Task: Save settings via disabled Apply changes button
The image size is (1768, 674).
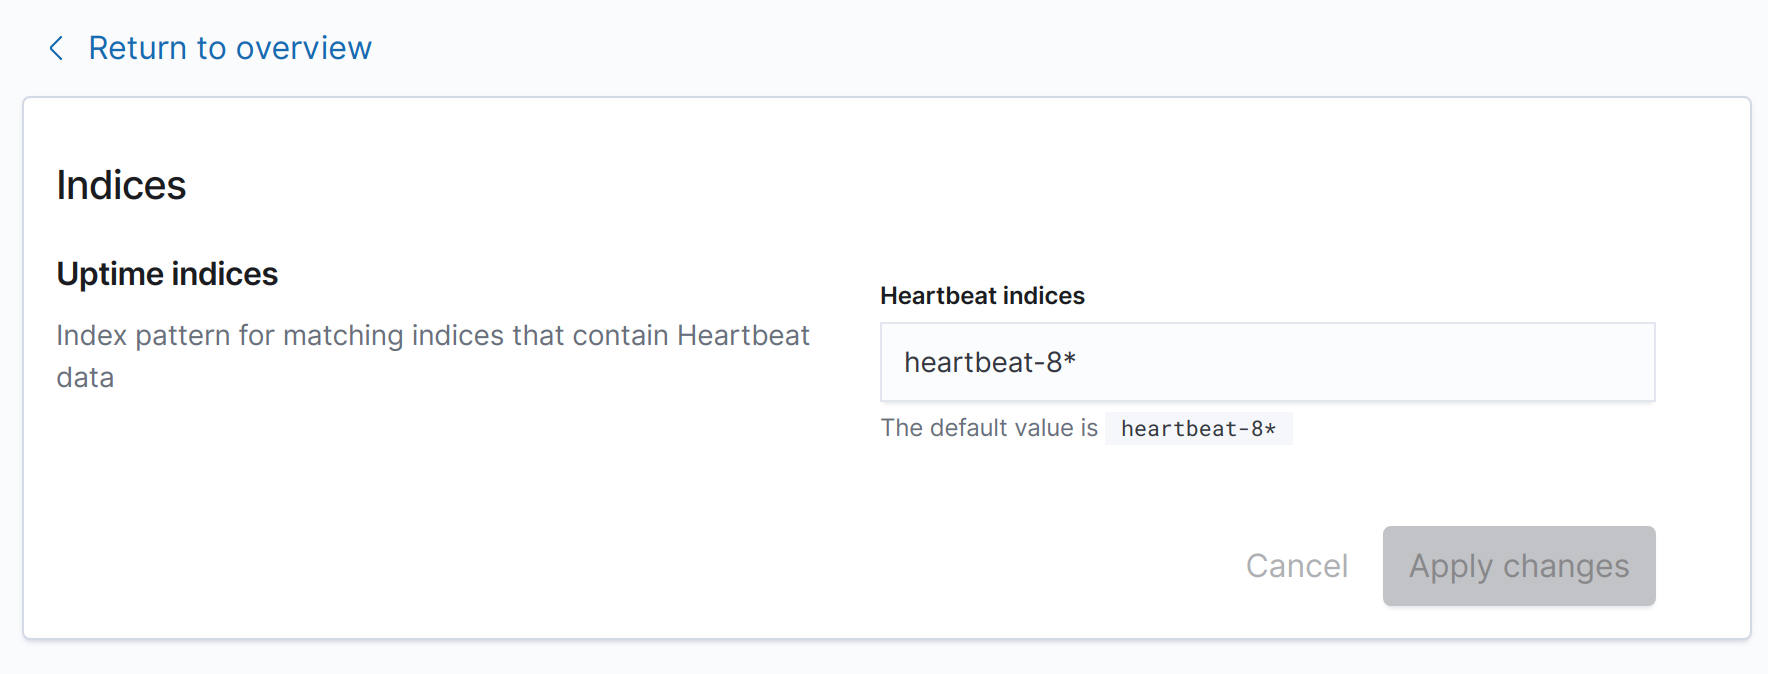Action: click(x=1518, y=566)
